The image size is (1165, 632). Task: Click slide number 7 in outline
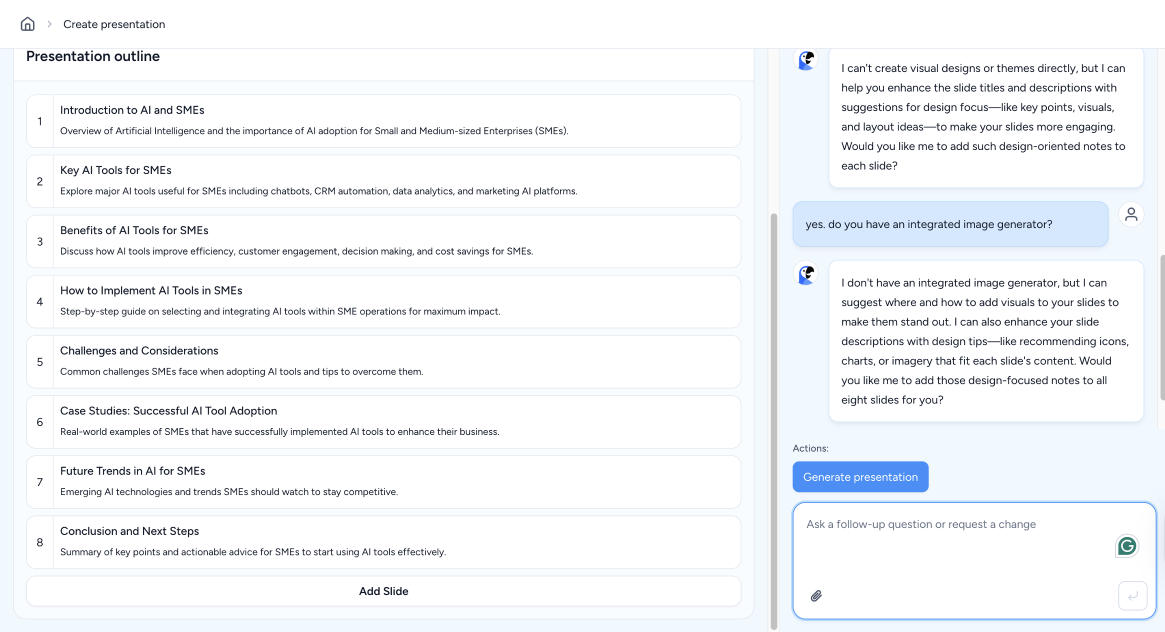point(39,482)
